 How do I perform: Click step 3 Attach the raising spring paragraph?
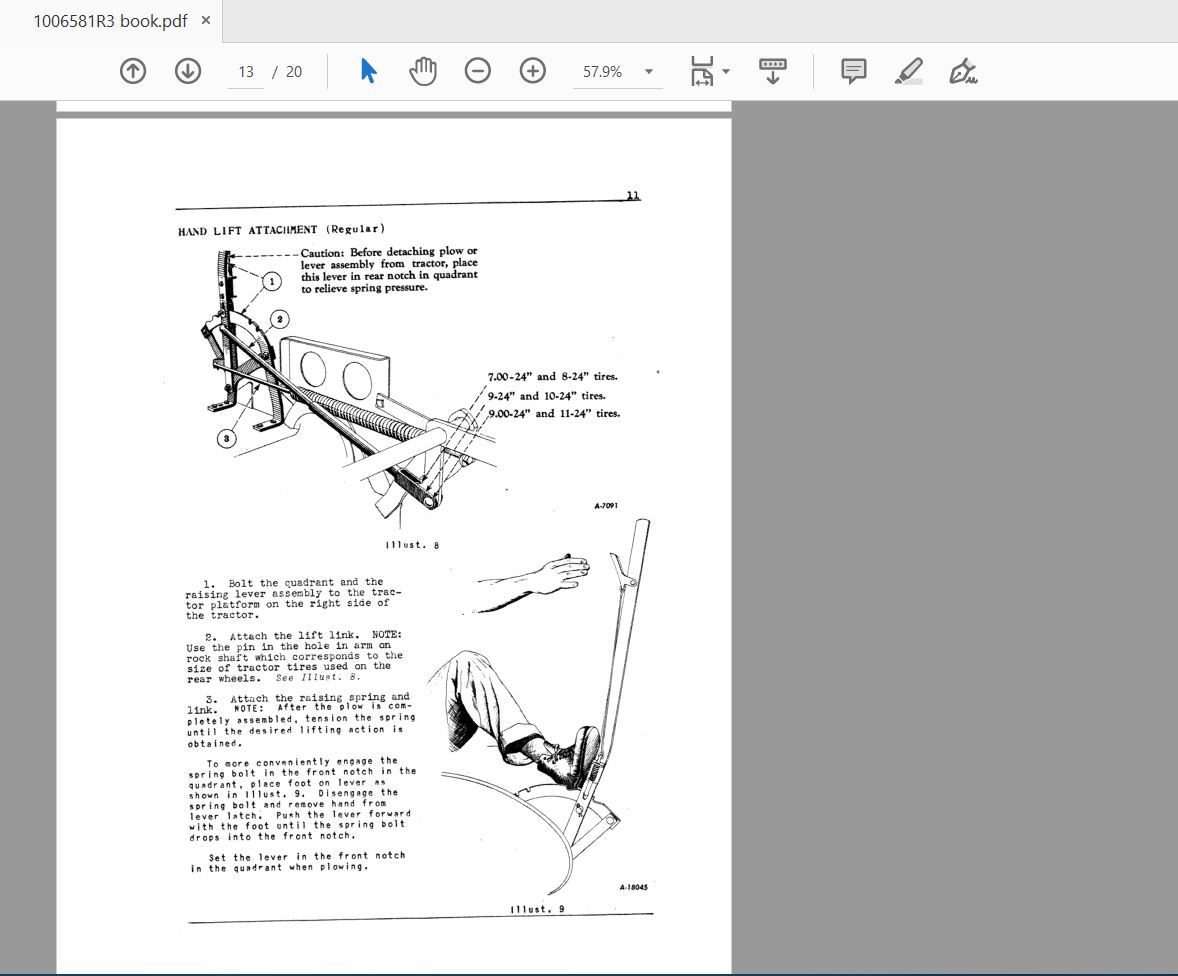click(x=301, y=720)
